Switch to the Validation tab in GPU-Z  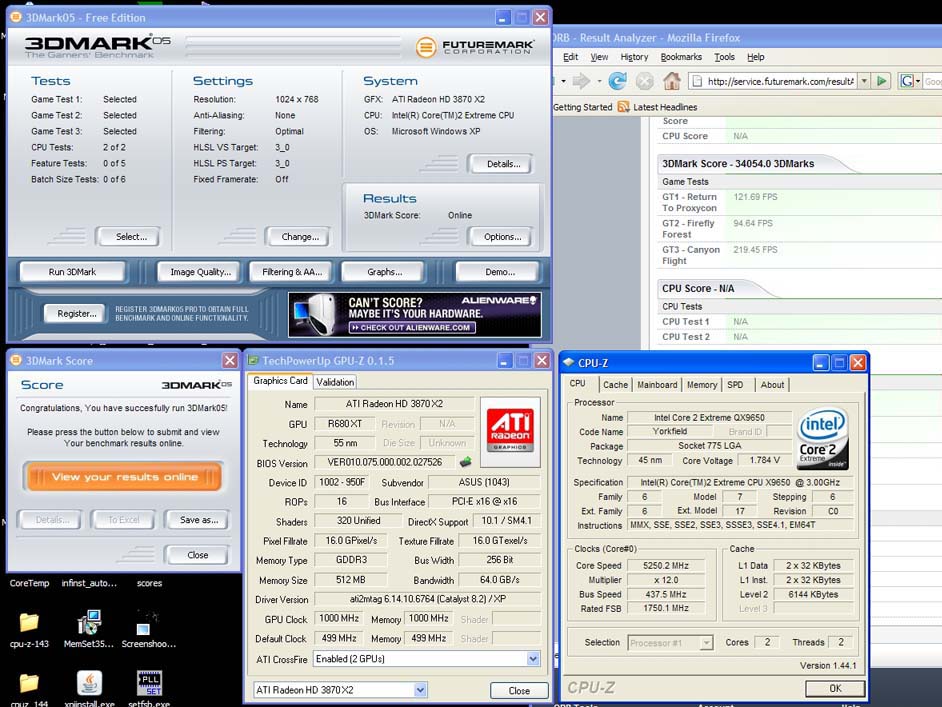pyautogui.click(x=335, y=382)
